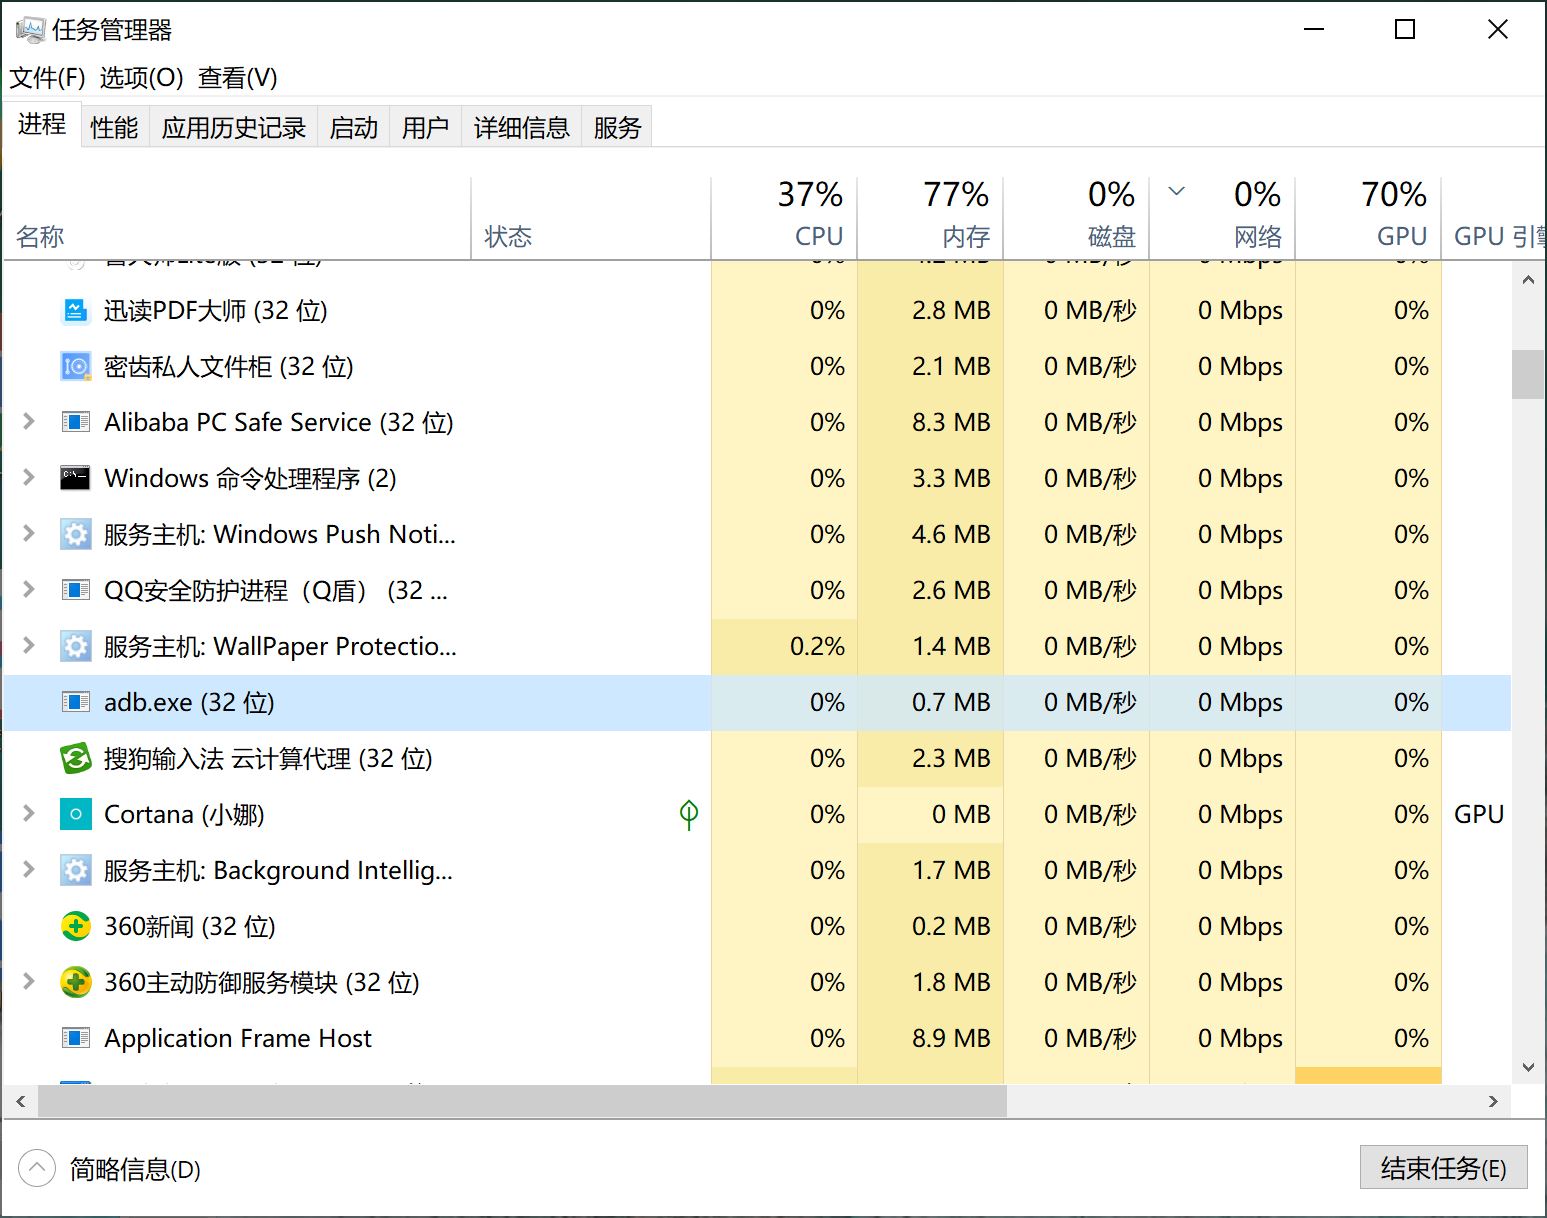Click the 搜狗输入法 云计算代理 icon
Viewport: 1547px width, 1218px height.
coord(75,759)
